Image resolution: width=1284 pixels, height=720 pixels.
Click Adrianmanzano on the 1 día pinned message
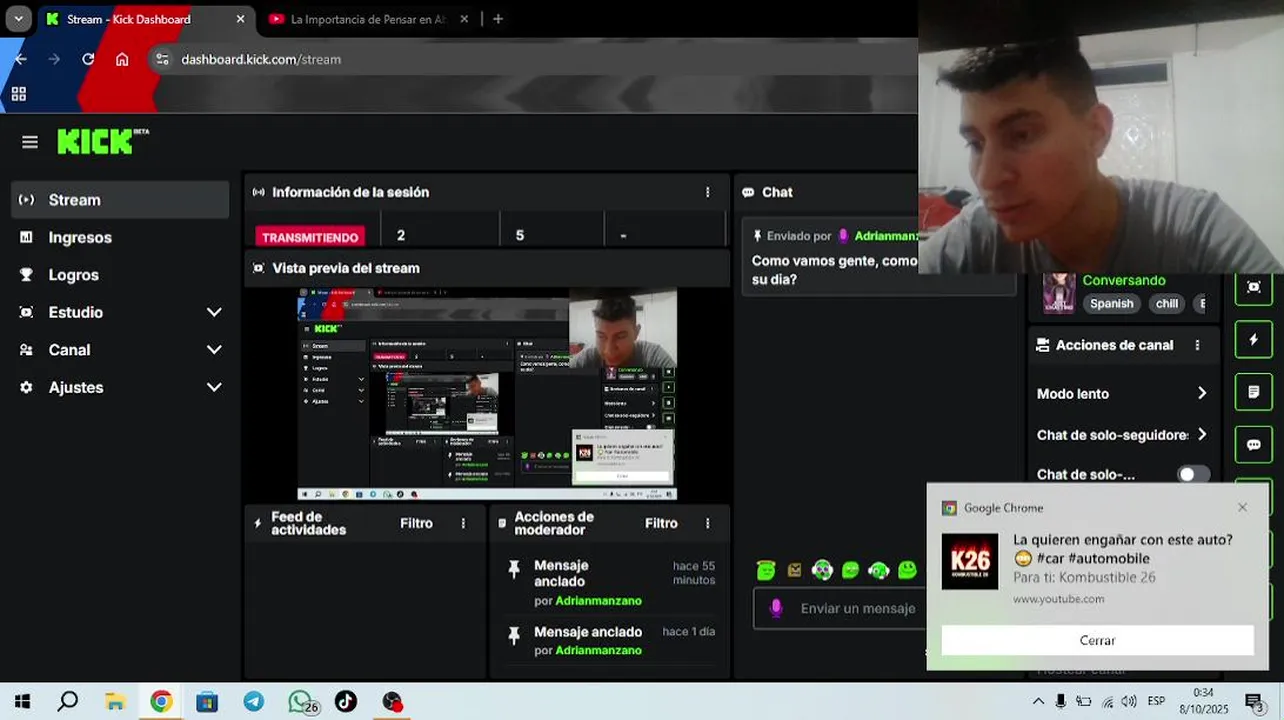[598, 650]
